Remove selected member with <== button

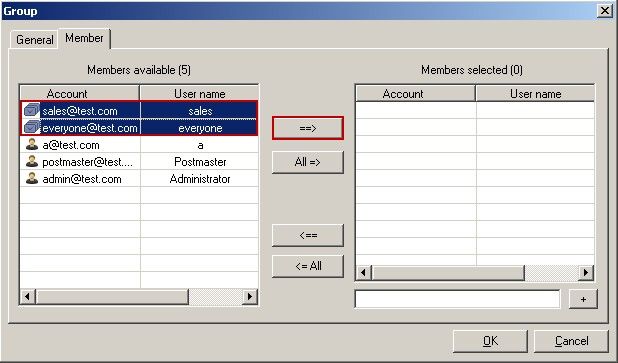pyautogui.click(x=308, y=235)
